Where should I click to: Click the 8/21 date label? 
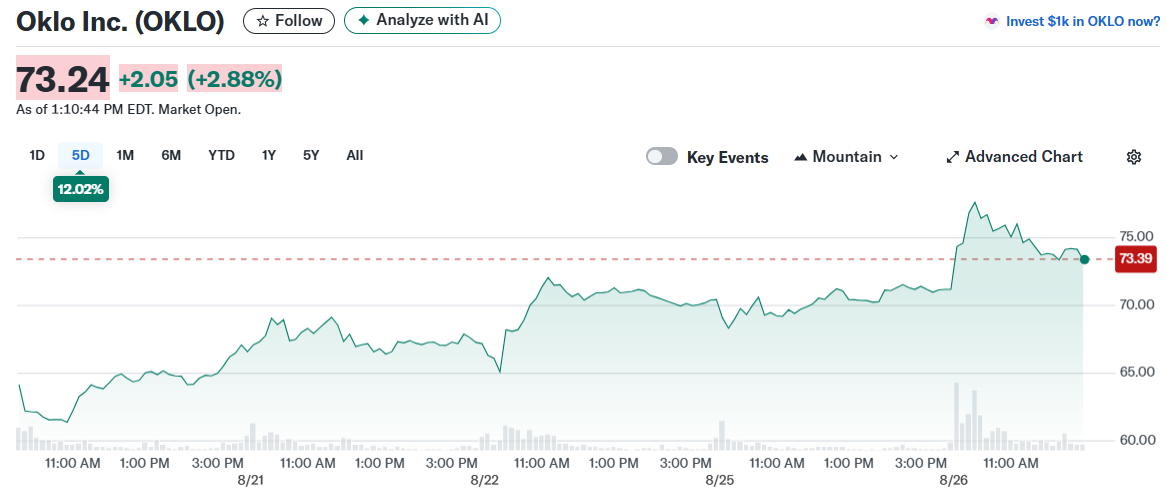click(x=251, y=480)
